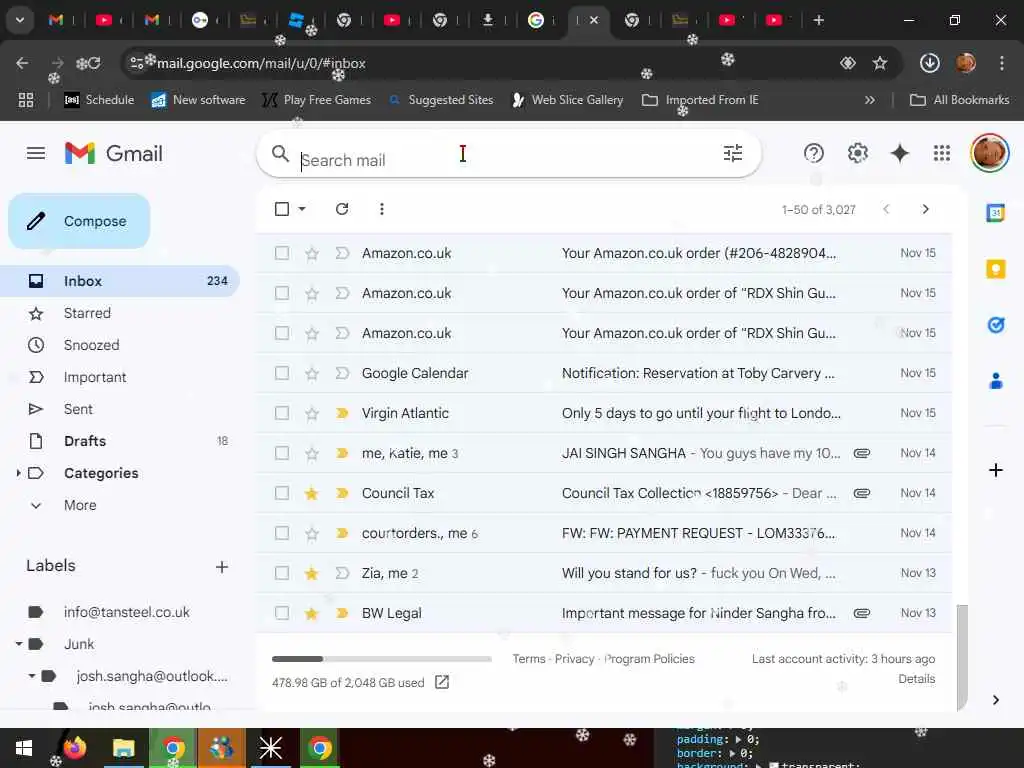
Task: Collapse the Junk label tree
Action: [19, 644]
